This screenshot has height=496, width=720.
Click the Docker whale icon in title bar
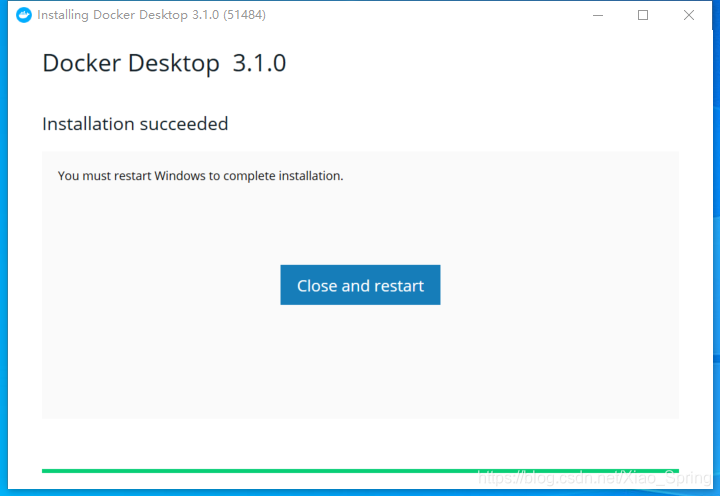click(x=24, y=15)
